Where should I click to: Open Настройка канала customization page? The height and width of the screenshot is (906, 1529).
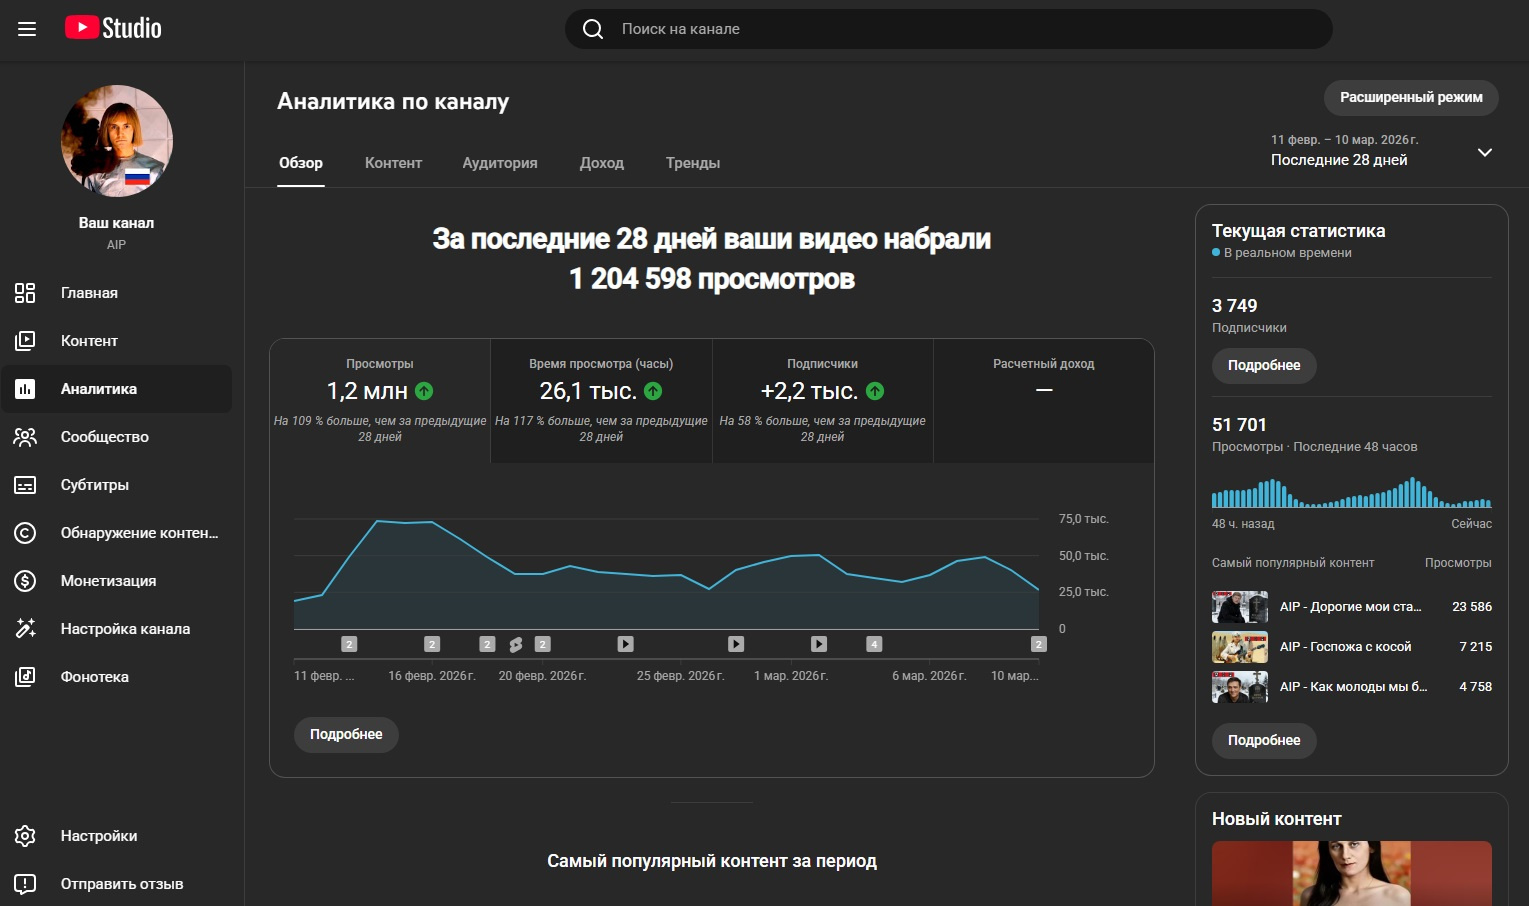(125, 629)
